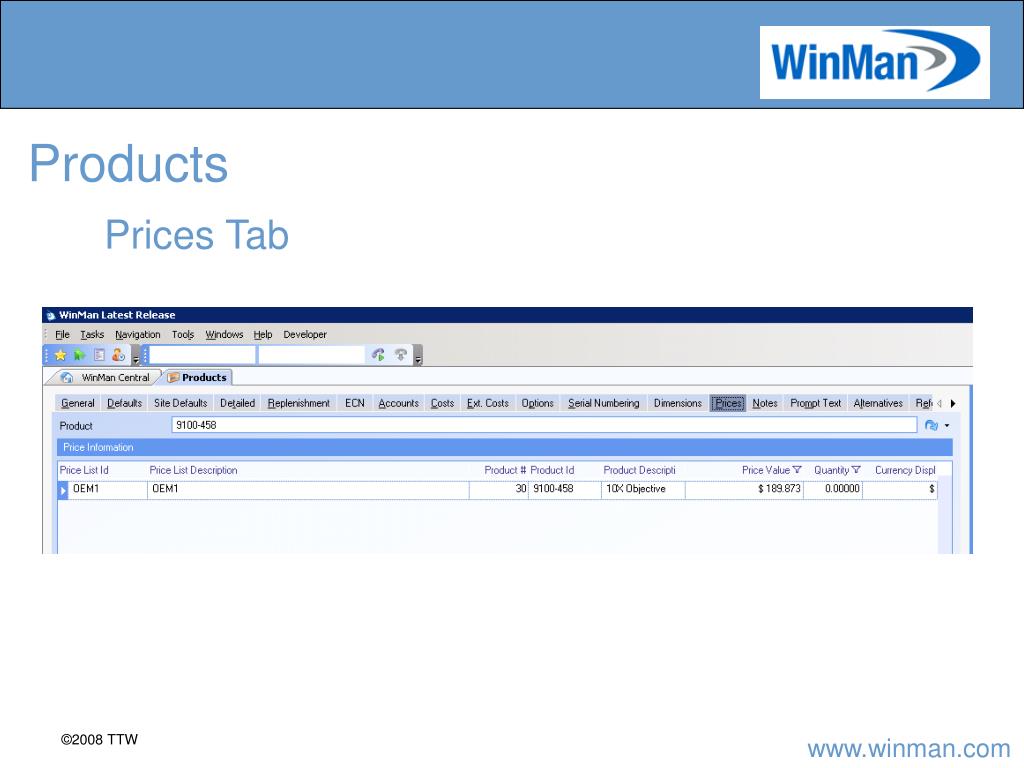Viewport: 1024px width, 768px height.
Task: Open the www.winman.com link
Action: click(x=909, y=748)
